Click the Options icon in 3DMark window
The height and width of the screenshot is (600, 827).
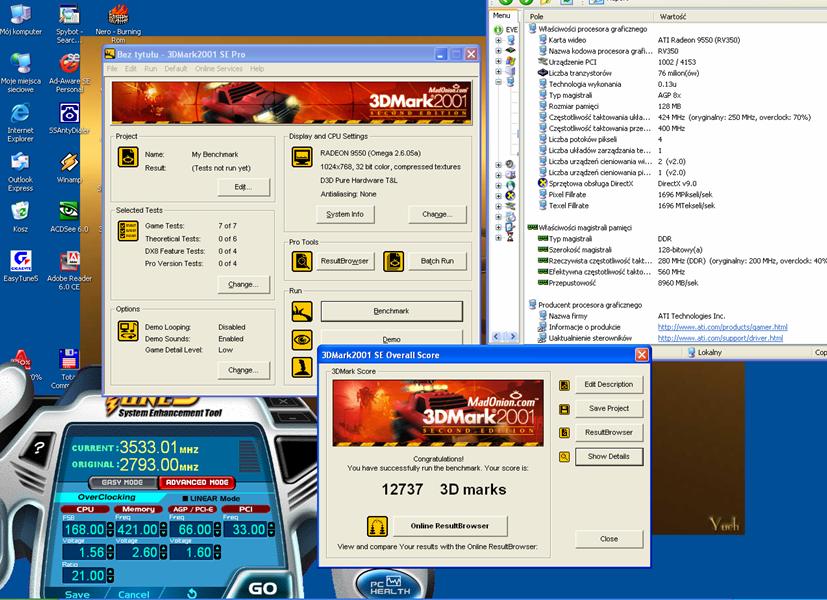(x=128, y=331)
